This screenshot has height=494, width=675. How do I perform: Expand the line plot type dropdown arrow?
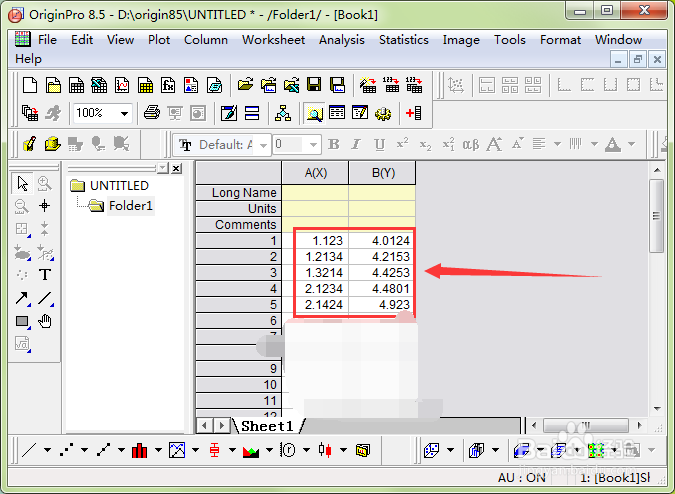coord(47,450)
